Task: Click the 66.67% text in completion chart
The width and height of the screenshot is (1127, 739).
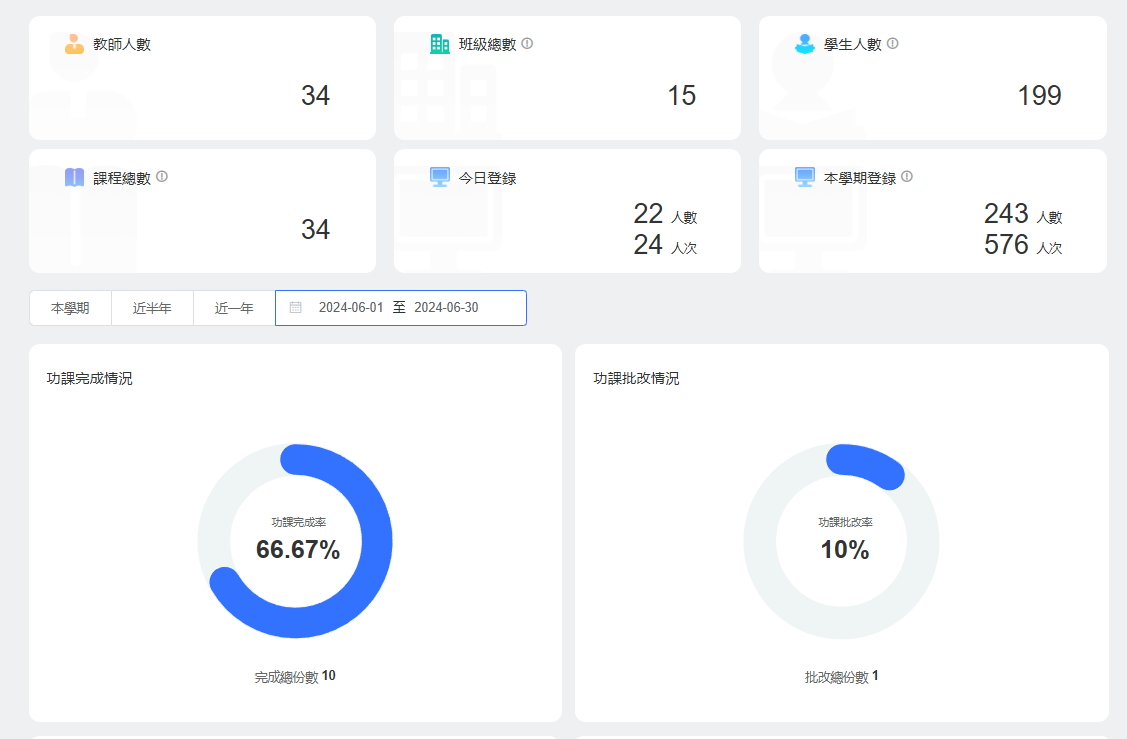Action: tap(298, 550)
